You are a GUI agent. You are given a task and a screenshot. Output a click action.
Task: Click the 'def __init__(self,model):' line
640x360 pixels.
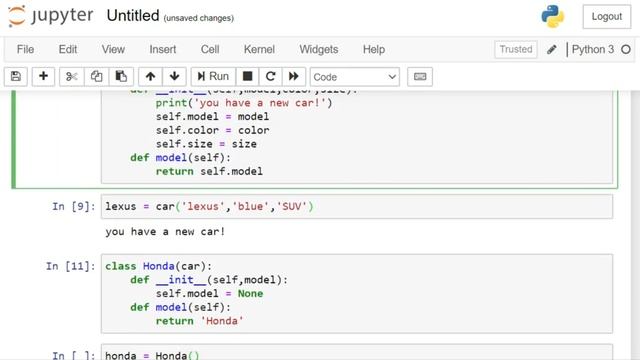(x=209, y=280)
